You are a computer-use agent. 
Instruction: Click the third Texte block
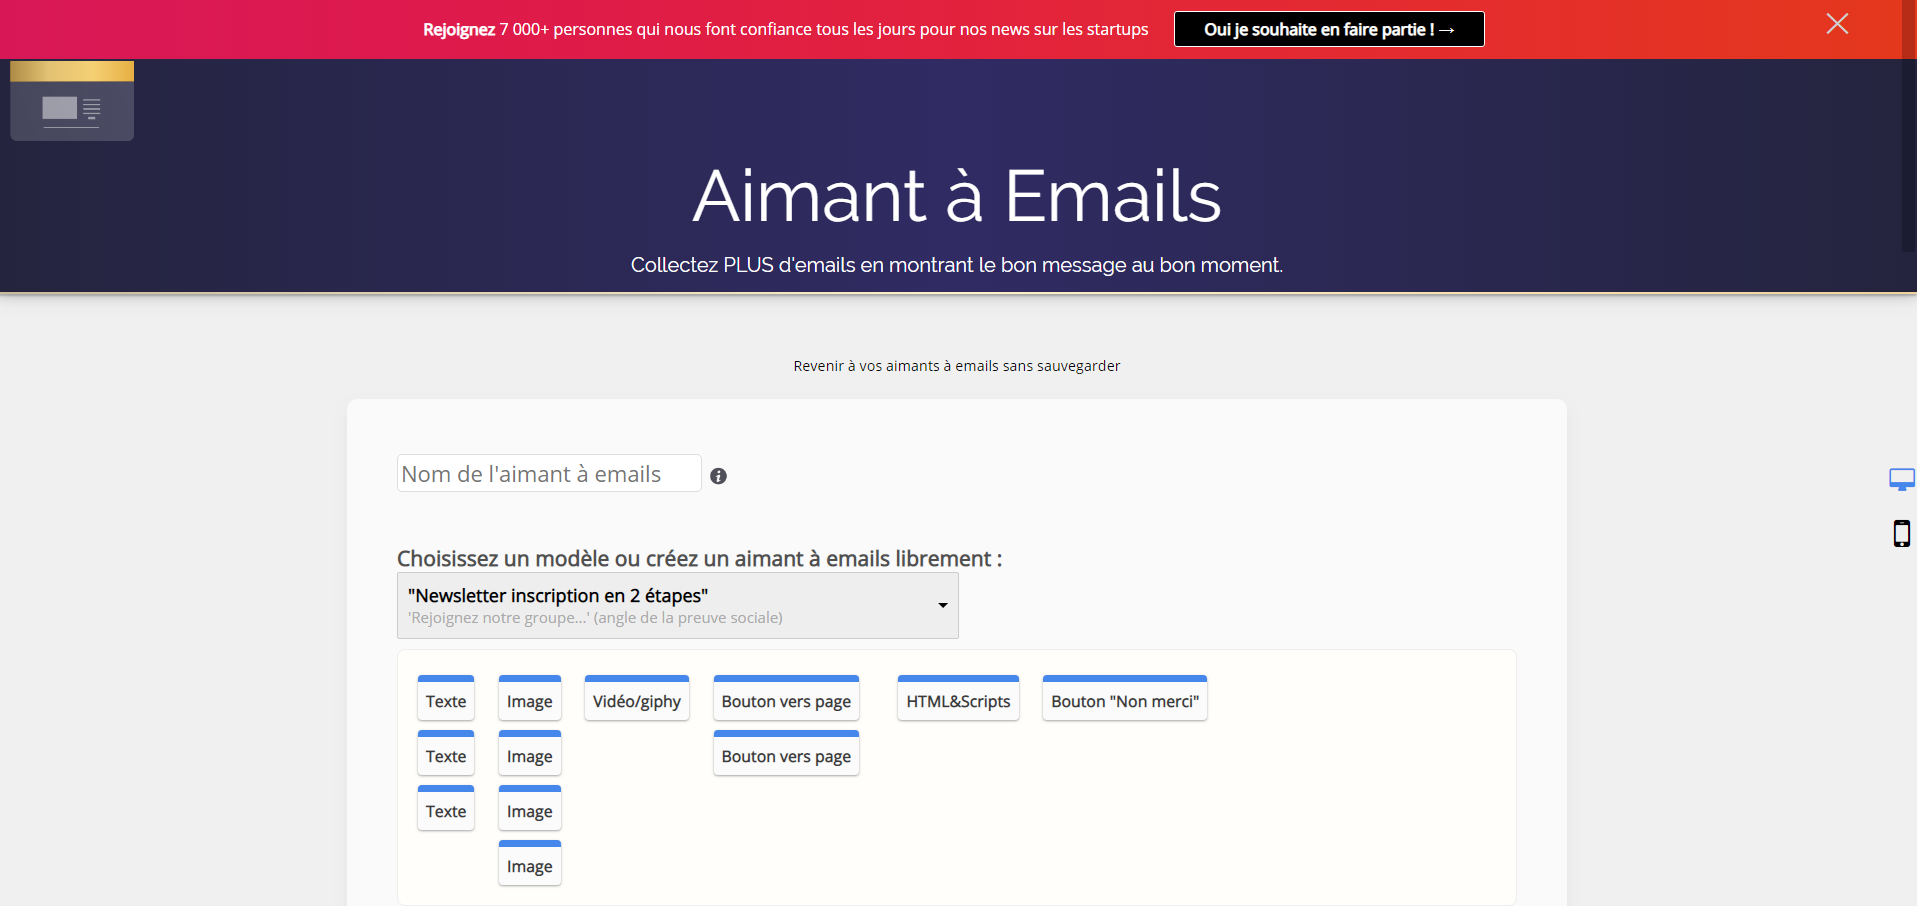(x=445, y=810)
